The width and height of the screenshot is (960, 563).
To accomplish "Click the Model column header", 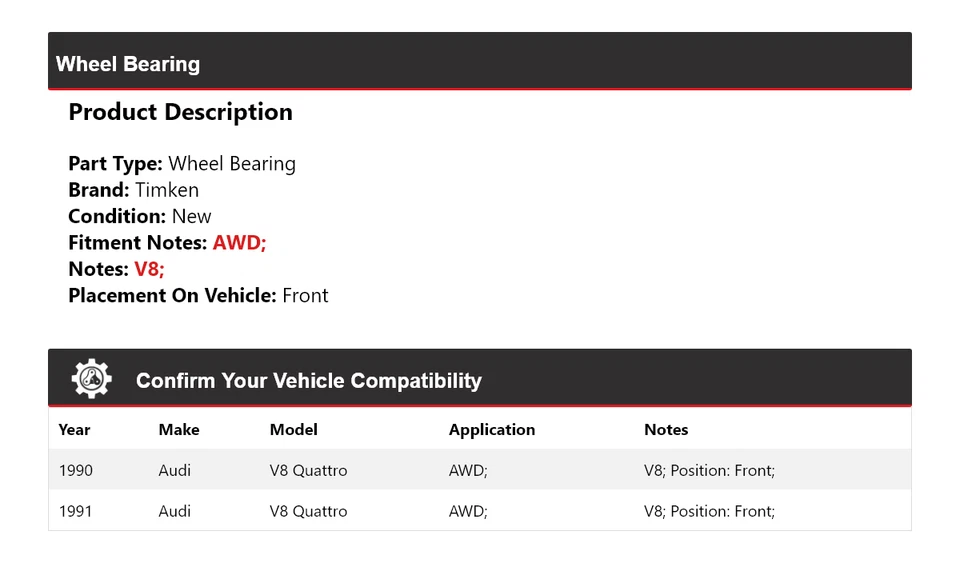I will coord(294,430).
